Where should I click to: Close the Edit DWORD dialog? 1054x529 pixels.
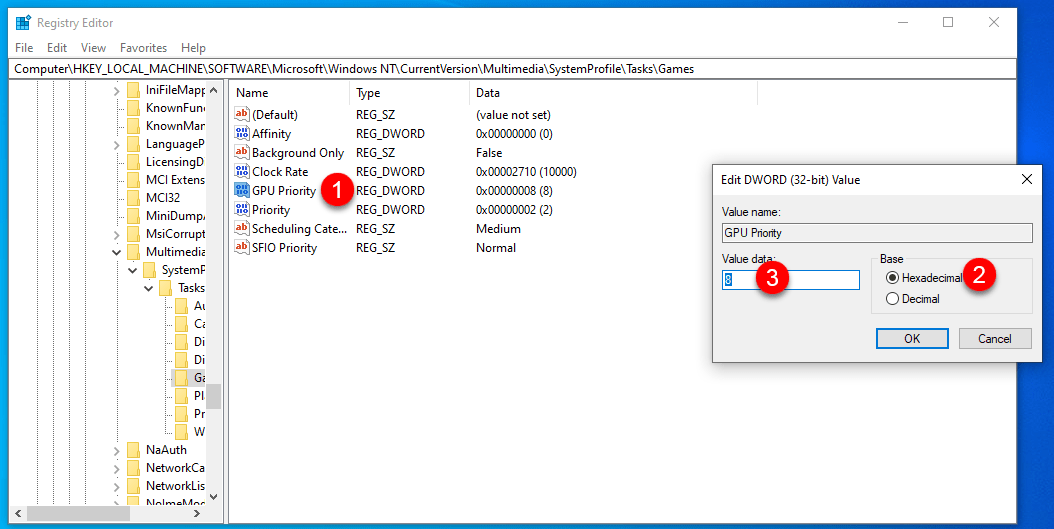pyautogui.click(x=1026, y=179)
